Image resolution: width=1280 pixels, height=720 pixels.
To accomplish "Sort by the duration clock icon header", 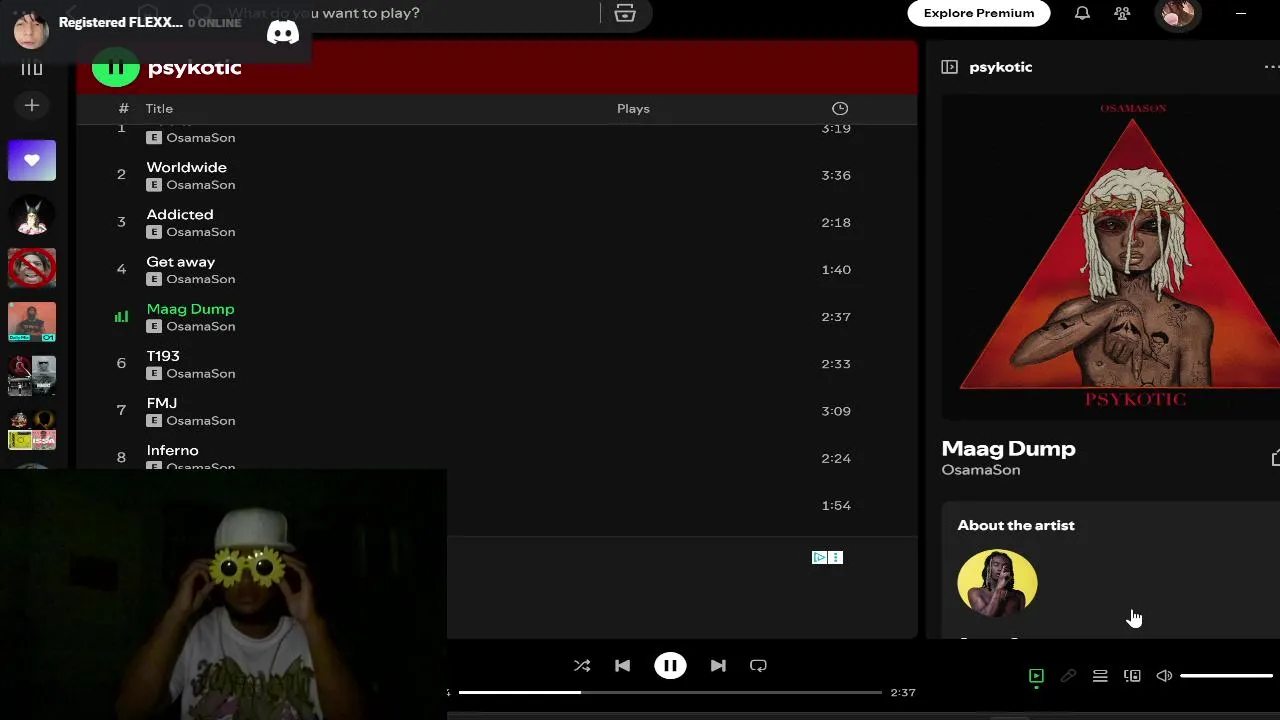I will coord(840,108).
